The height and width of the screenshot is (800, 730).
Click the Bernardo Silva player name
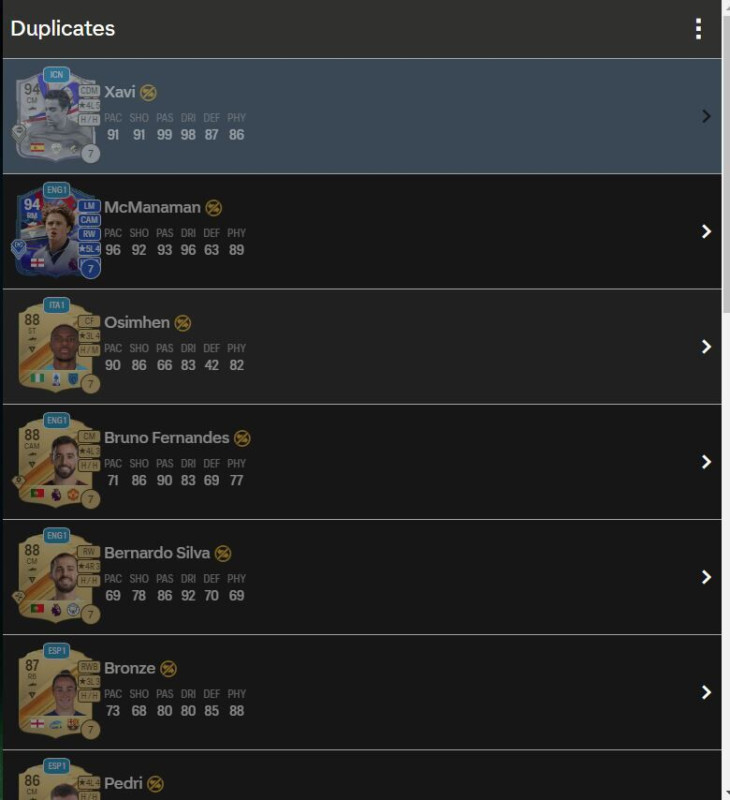(157, 553)
